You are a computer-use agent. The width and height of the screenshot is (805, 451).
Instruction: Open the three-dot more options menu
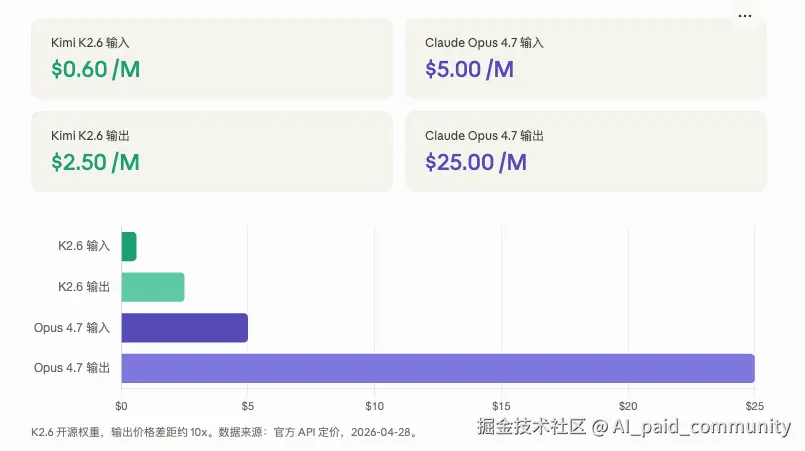coord(744,16)
